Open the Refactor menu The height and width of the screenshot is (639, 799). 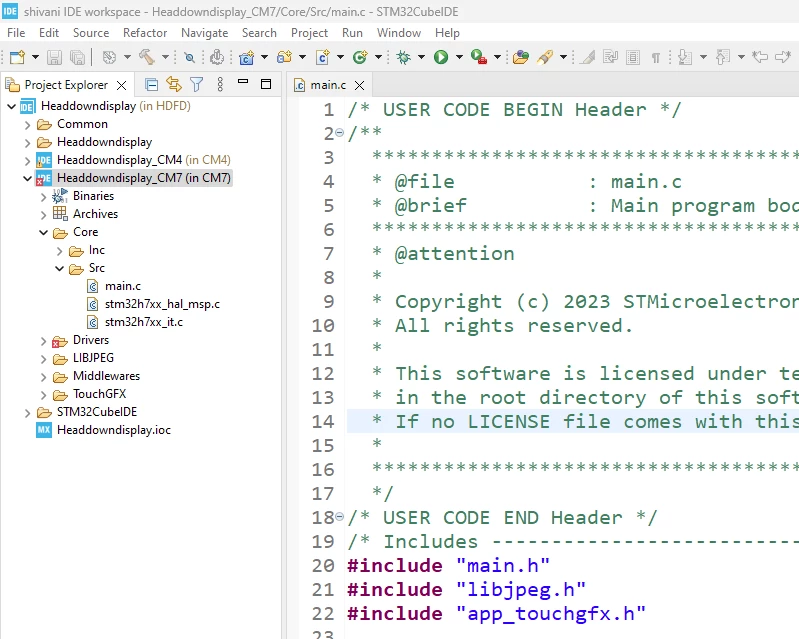pyautogui.click(x=145, y=33)
